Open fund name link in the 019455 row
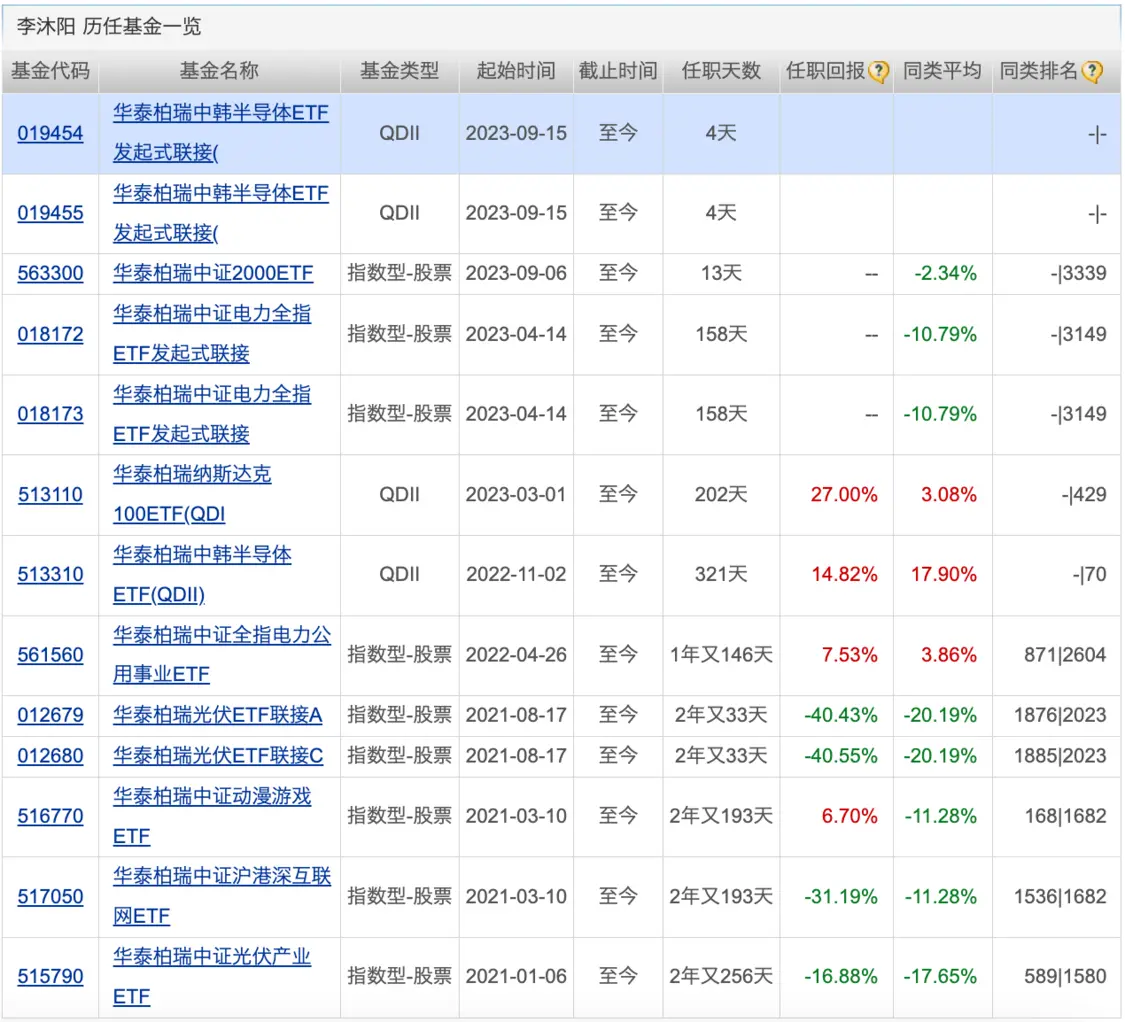Viewport: 1125px width, 1022px height. coord(221,213)
